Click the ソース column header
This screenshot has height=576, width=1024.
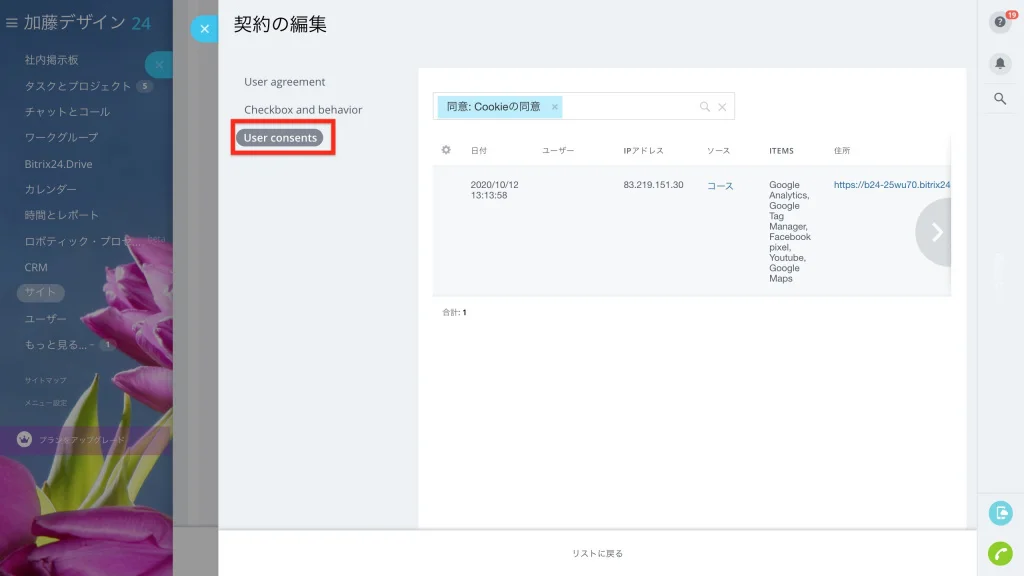(718, 151)
